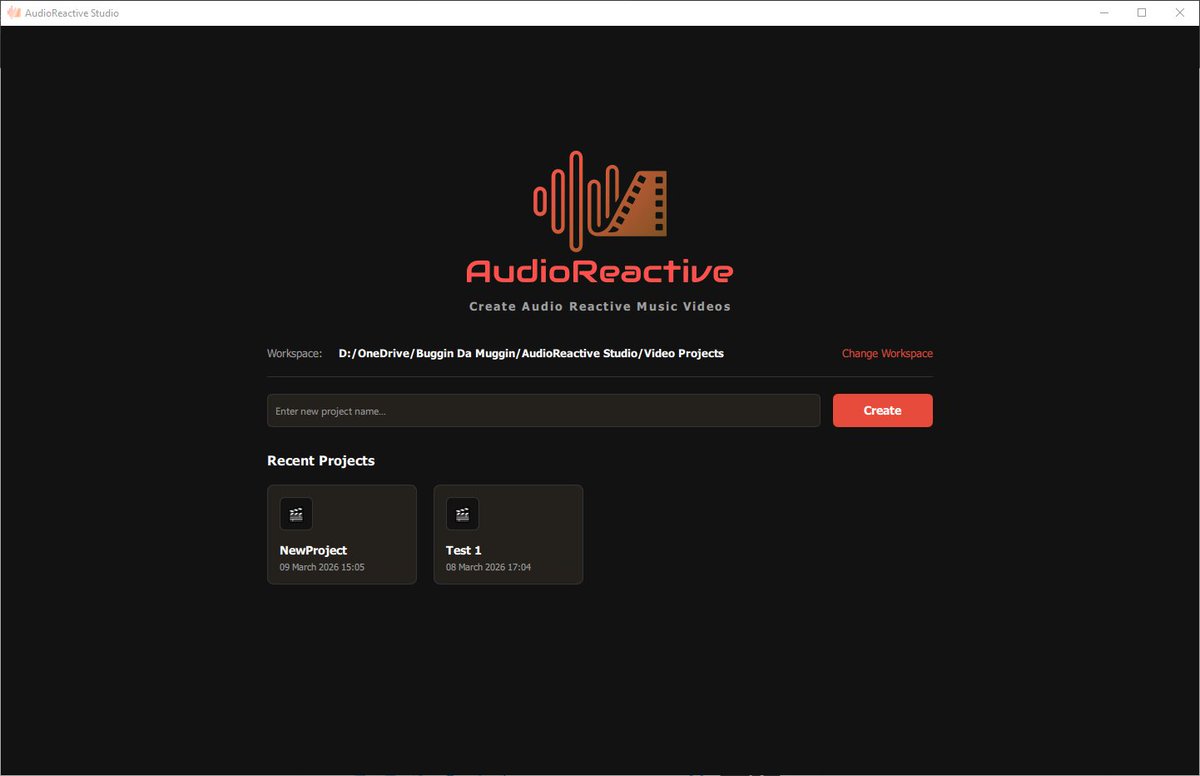Image resolution: width=1200 pixels, height=776 pixels.
Task: Click the Recent Projects heading
Action: [321, 461]
